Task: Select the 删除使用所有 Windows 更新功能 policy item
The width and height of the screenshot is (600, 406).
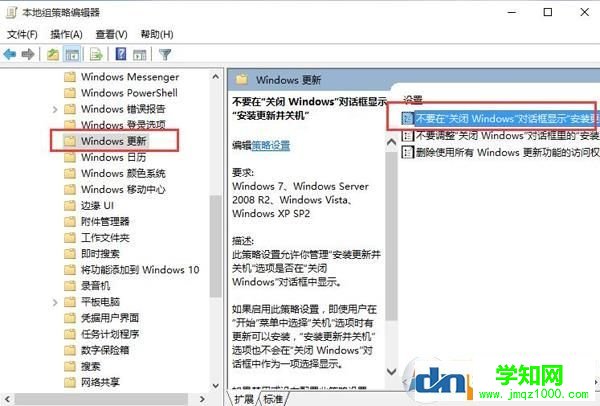Action: pyautogui.click(x=501, y=152)
